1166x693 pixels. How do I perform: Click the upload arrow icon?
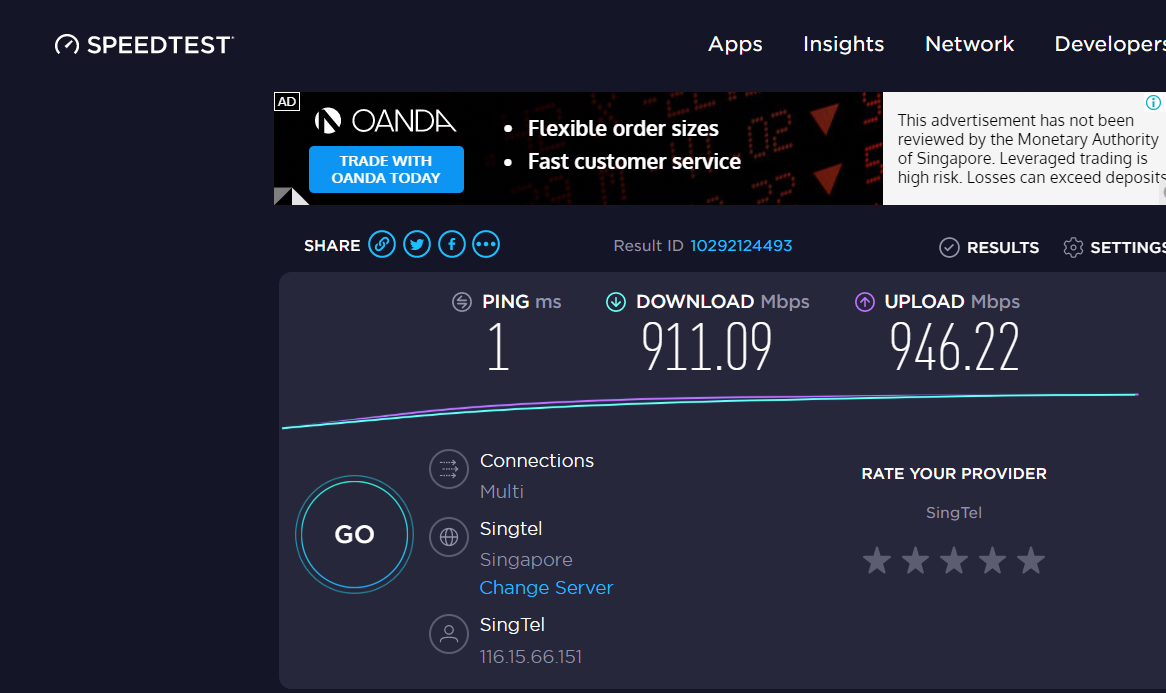pyautogui.click(x=865, y=302)
